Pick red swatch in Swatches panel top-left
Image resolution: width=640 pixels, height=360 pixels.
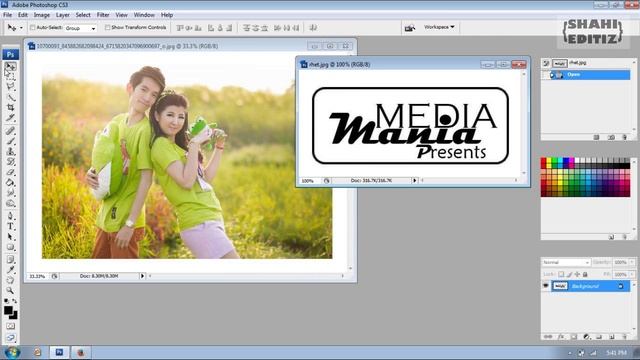coord(544,160)
